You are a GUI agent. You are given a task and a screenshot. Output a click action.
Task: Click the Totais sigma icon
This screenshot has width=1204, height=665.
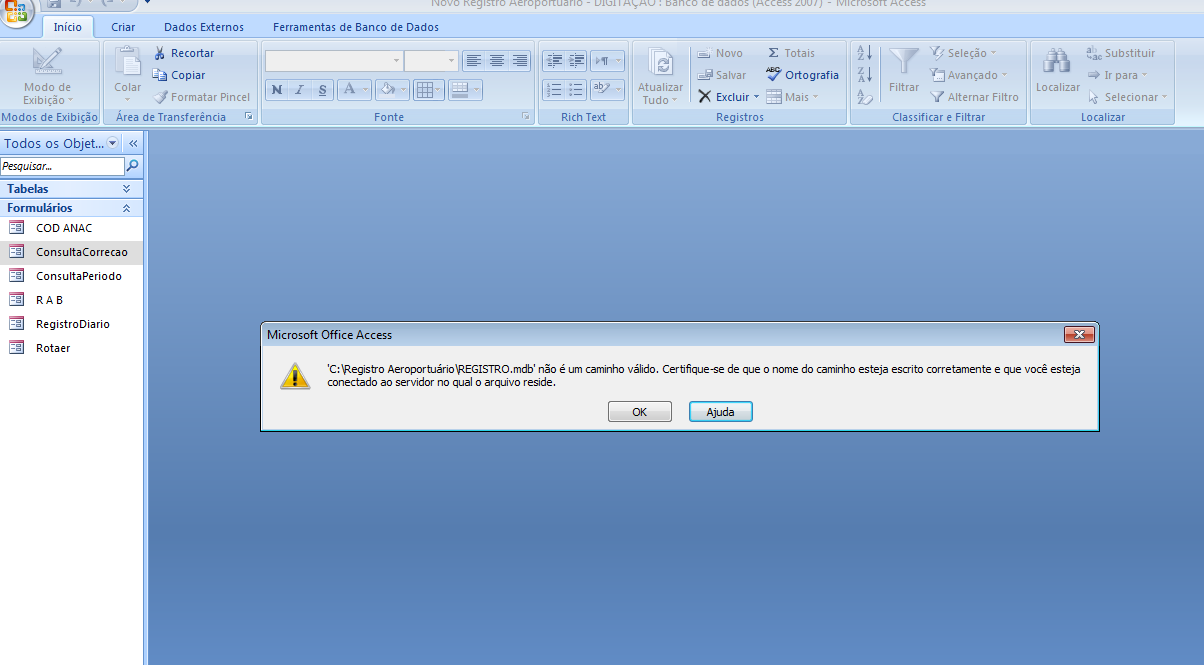click(x=773, y=53)
